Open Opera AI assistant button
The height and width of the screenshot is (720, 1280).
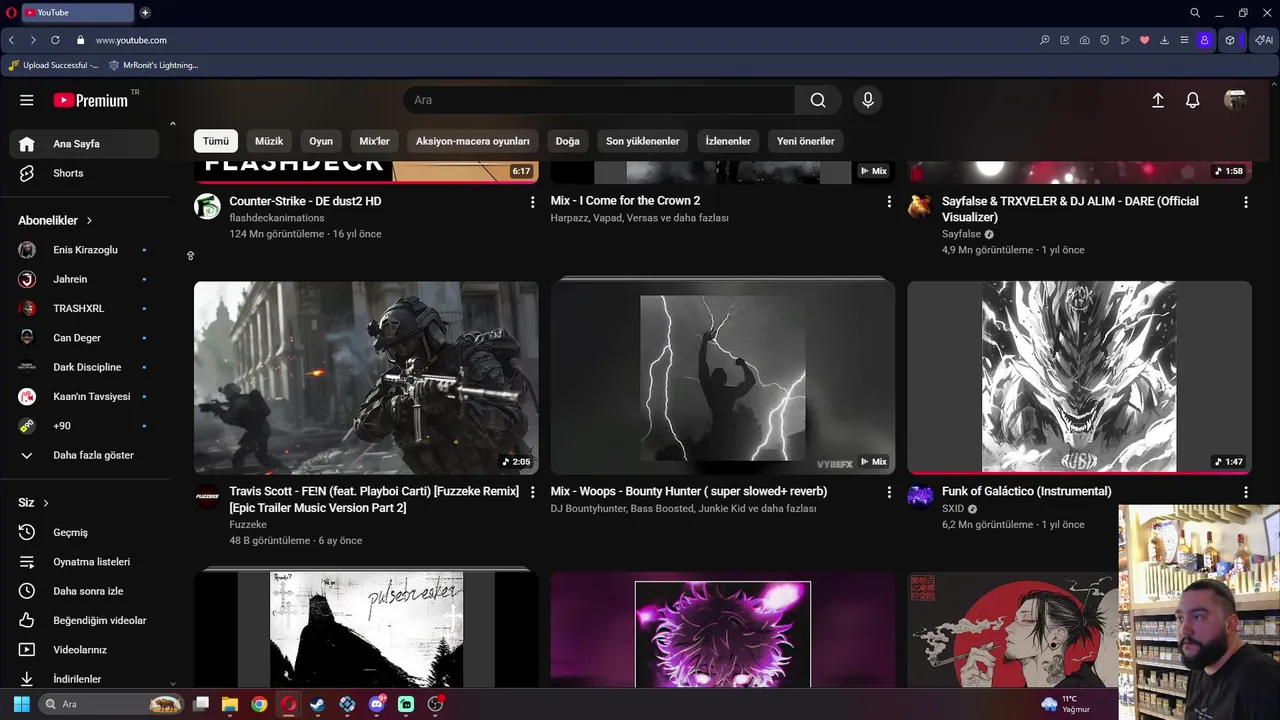[x=1264, y=40]
